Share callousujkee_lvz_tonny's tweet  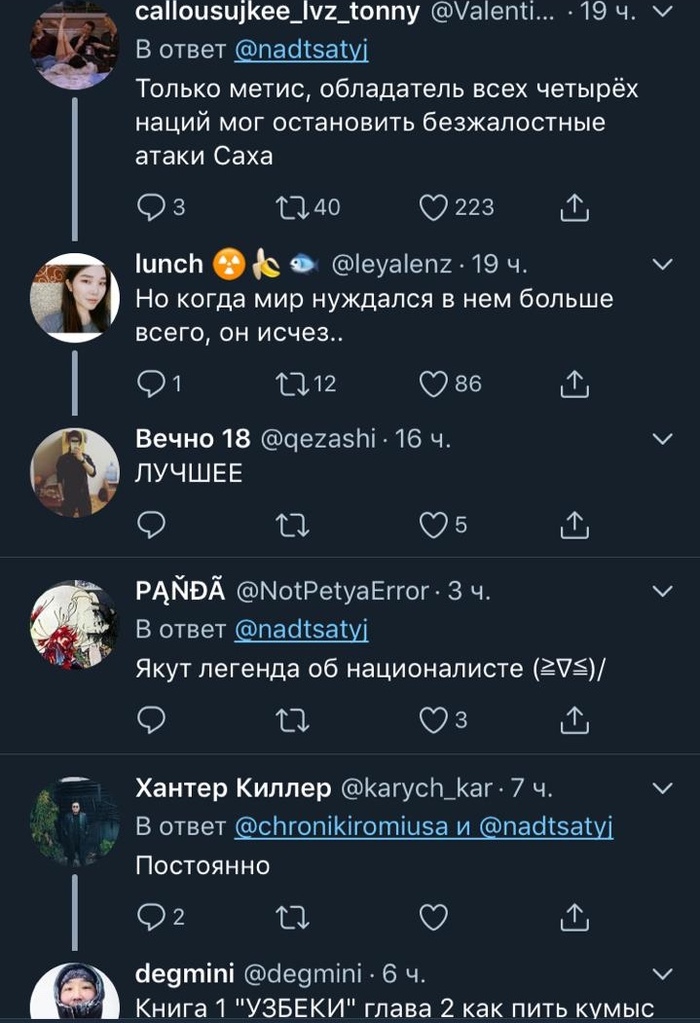pos(574,207)
